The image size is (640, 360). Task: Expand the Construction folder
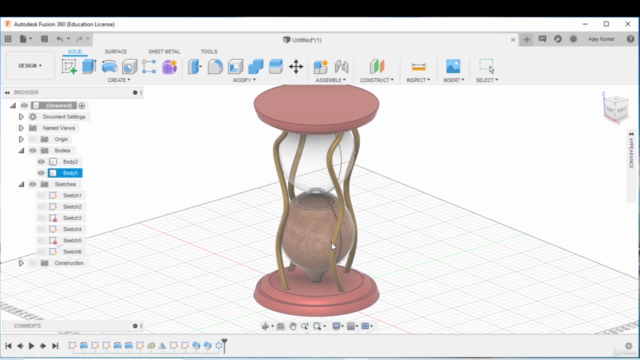click(21, 263)
